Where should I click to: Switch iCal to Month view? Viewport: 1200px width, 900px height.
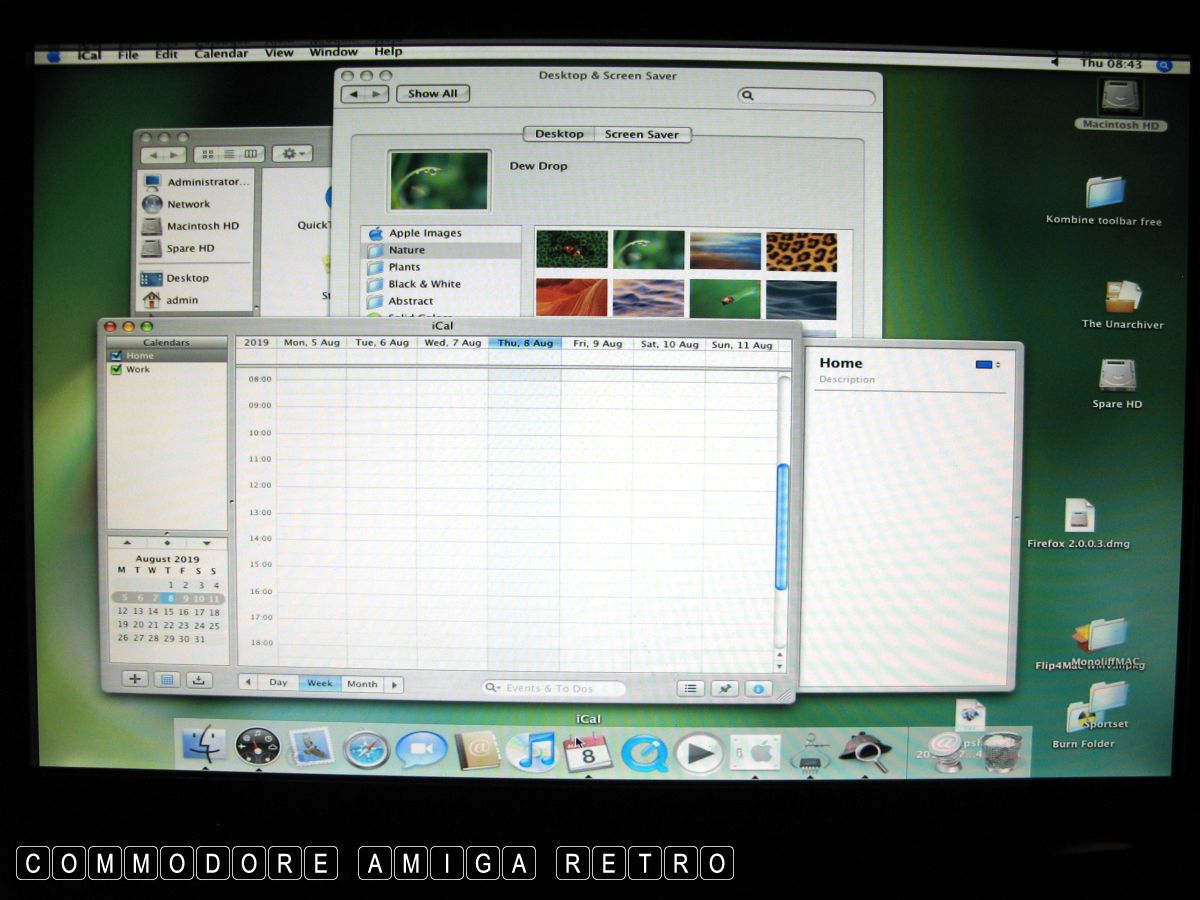[362, 684]
